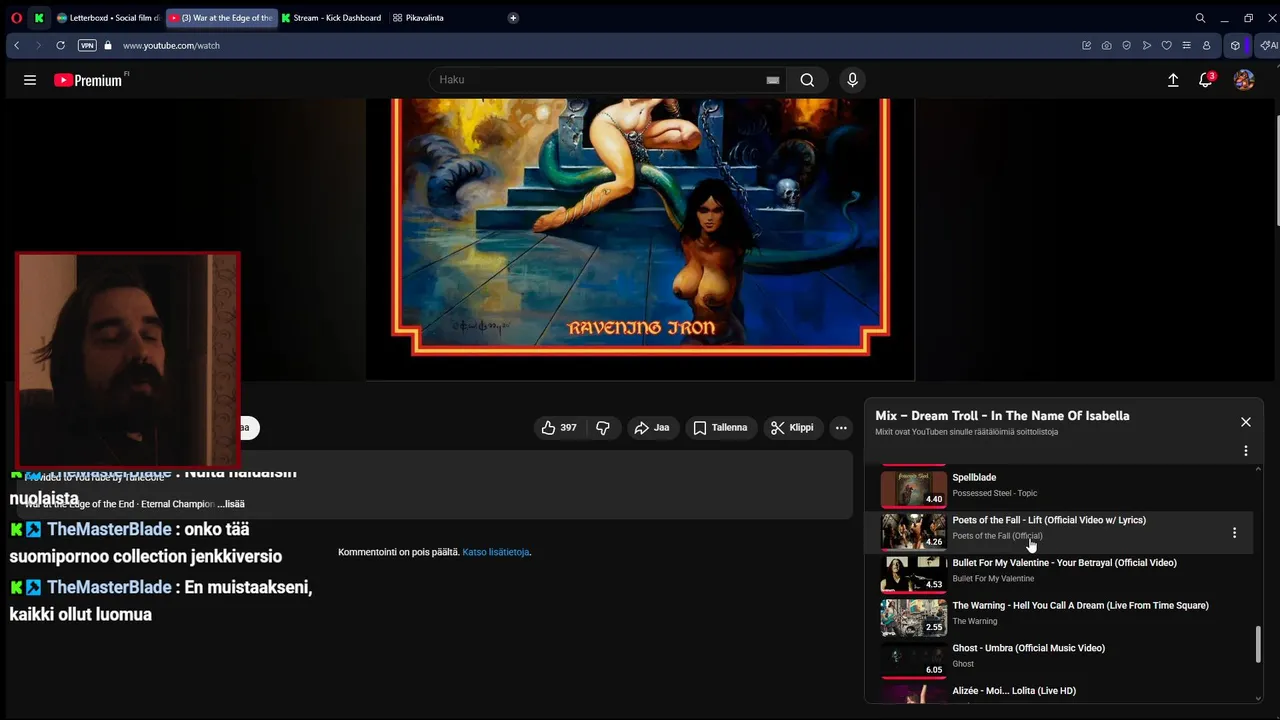Go forward with the browser forward arrow
Screen dimensions: 1280x720
coord(38,45)
